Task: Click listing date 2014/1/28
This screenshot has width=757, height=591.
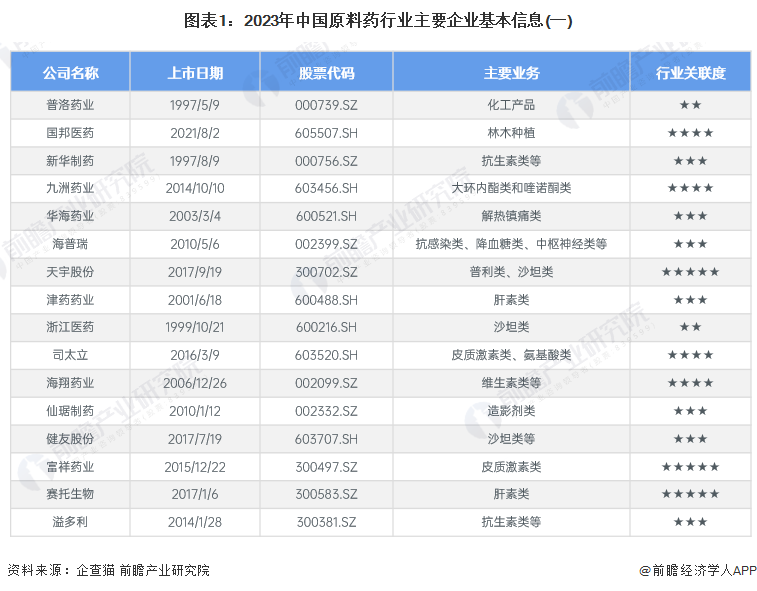Action: pos(195,522)
